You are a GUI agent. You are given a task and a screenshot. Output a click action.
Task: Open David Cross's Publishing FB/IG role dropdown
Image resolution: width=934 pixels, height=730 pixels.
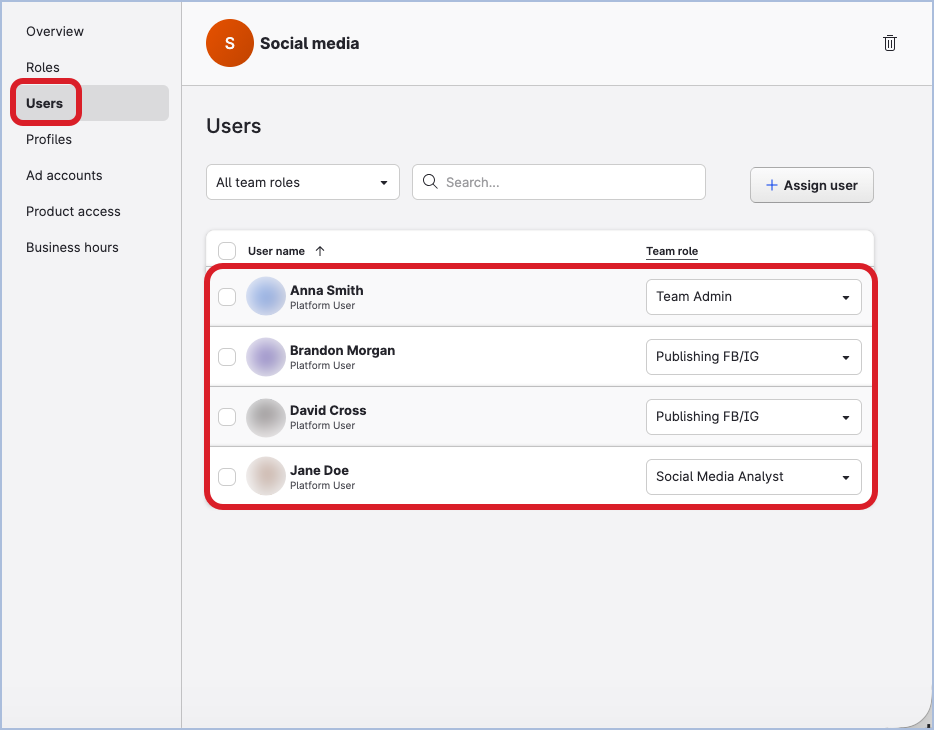[753, 417]
